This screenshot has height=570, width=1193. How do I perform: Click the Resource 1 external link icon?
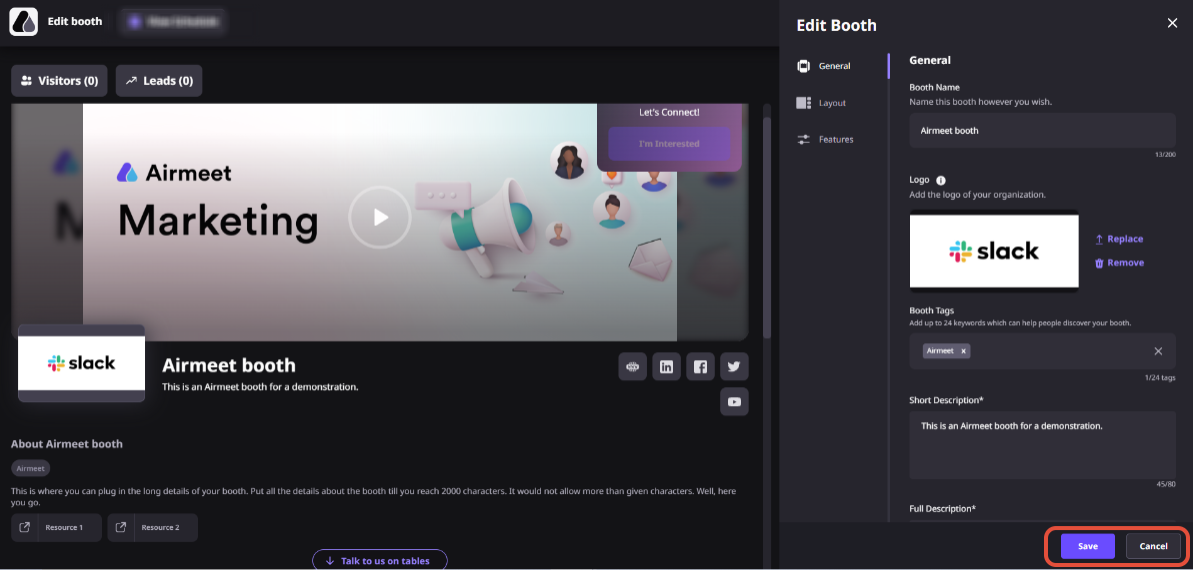click(24, 527)
